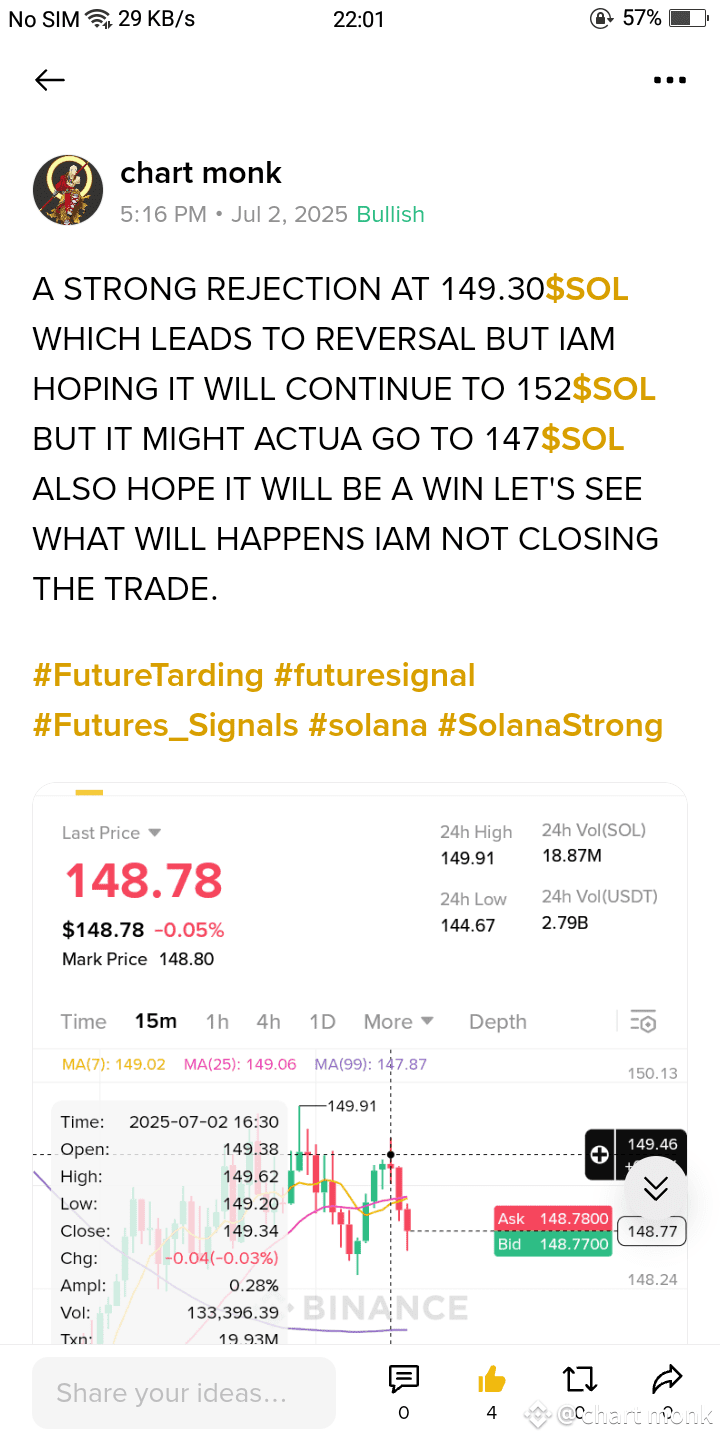This screenshot has height=1440, width=720.
Task: Tap the comment bubble icon
Action: (x=403, y=1380)
